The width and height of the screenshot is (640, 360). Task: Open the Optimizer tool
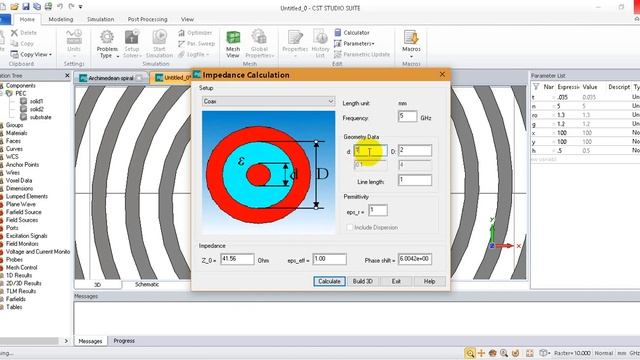tap(195, 33)
